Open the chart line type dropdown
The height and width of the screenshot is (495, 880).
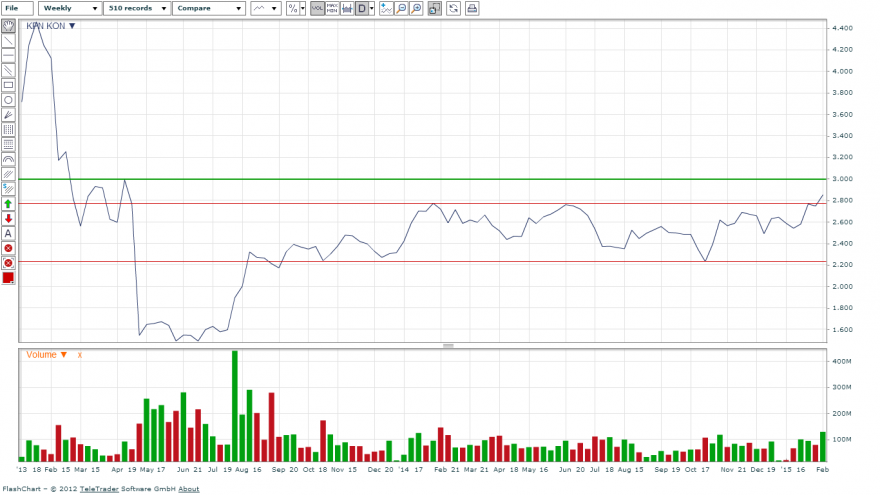(265, 8)
